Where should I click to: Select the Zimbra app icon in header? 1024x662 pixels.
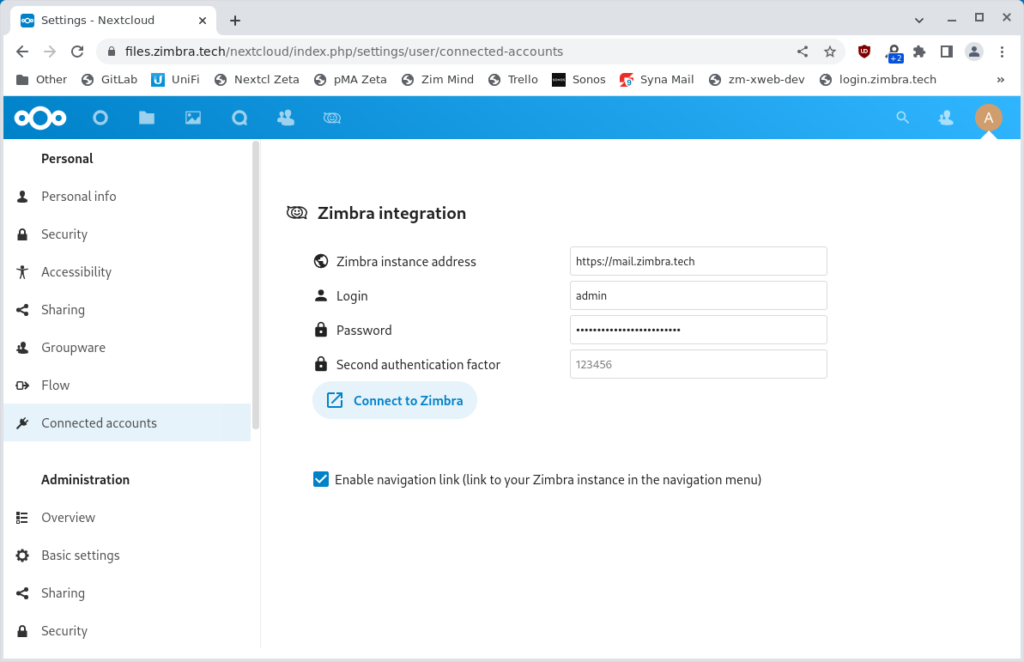point(331,117)
